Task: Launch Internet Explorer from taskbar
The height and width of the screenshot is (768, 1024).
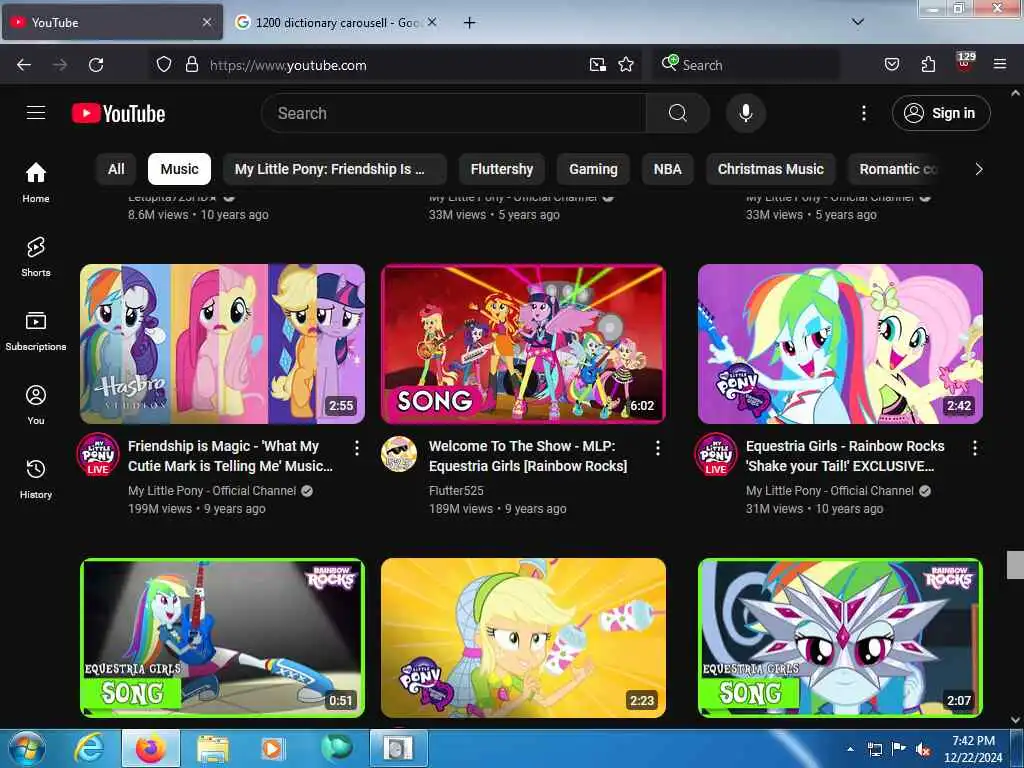Action: [89, 749]
